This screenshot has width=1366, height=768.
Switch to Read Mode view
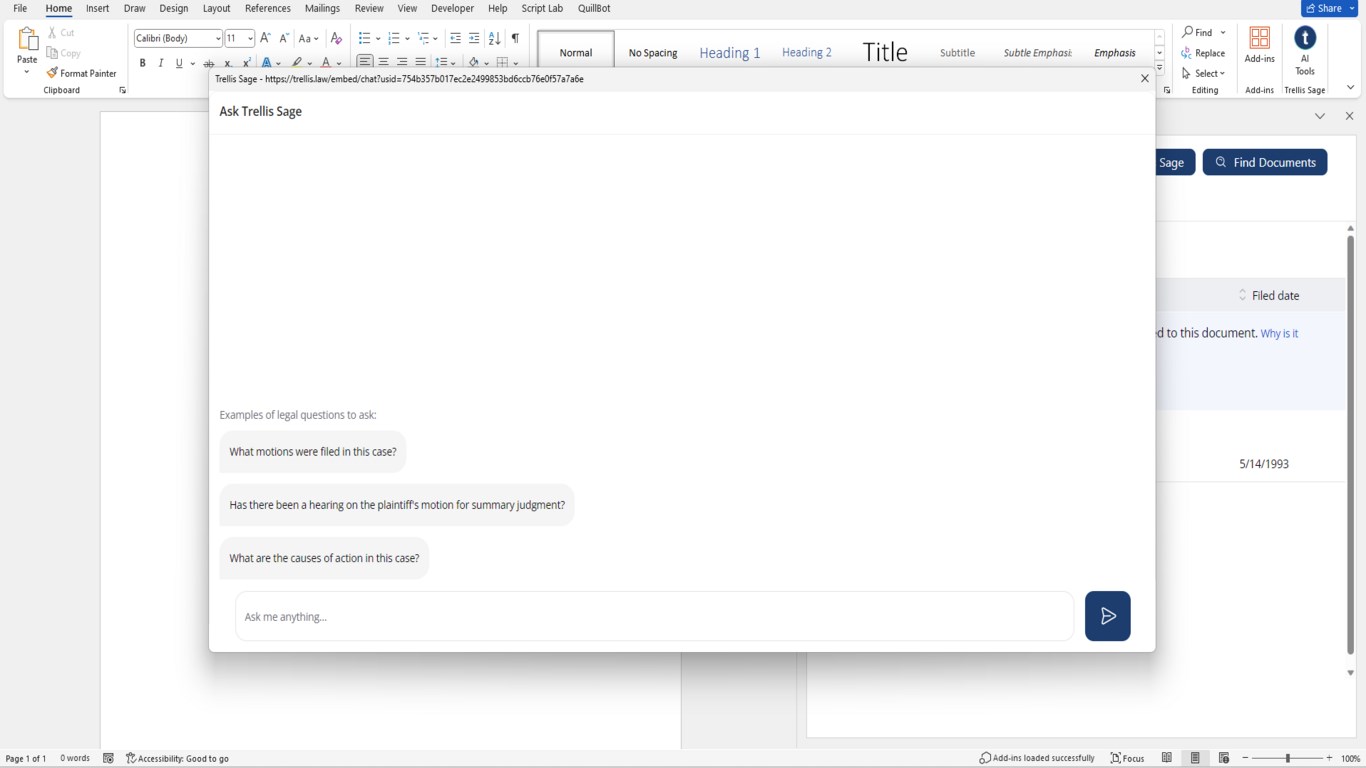pos(1167,758)
